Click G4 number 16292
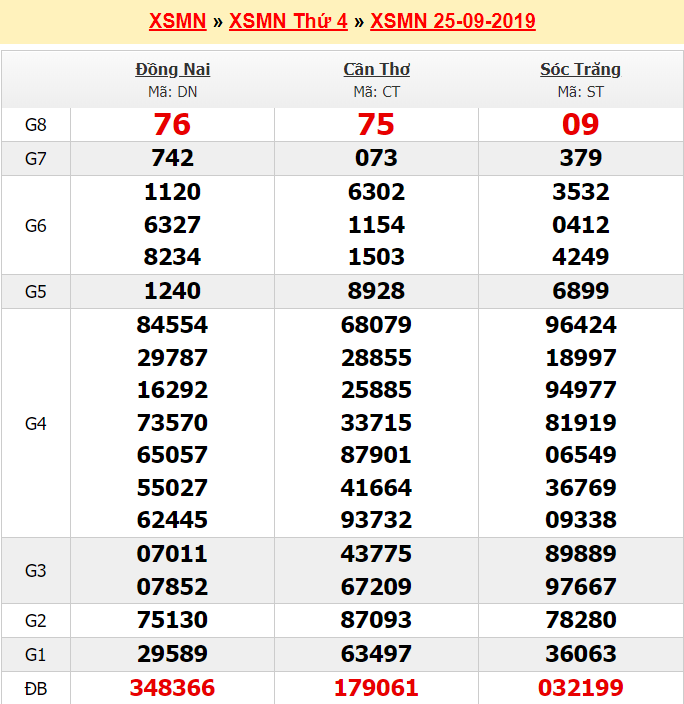The image size is (684, 704). [x=172, y=390]
